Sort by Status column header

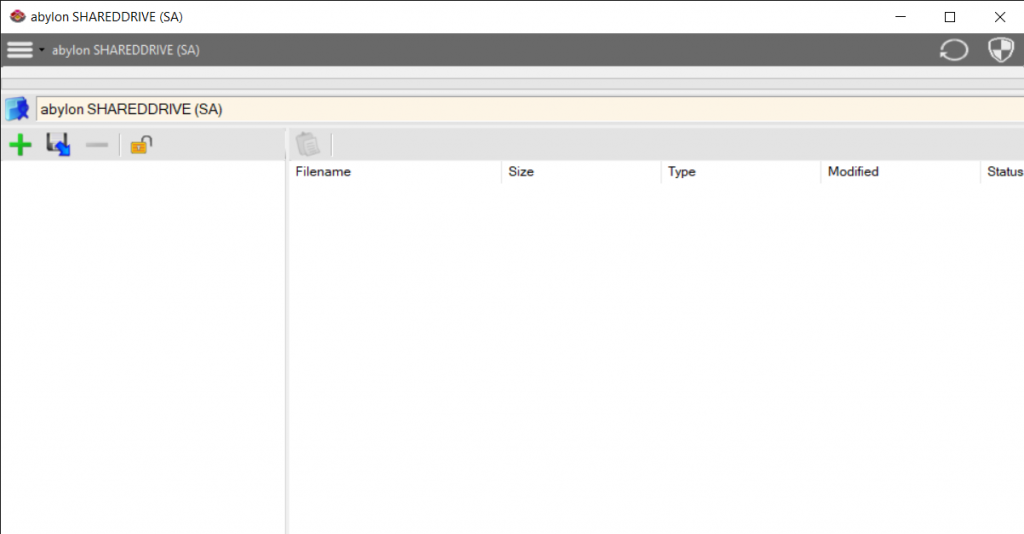(x=1002, y=172)
